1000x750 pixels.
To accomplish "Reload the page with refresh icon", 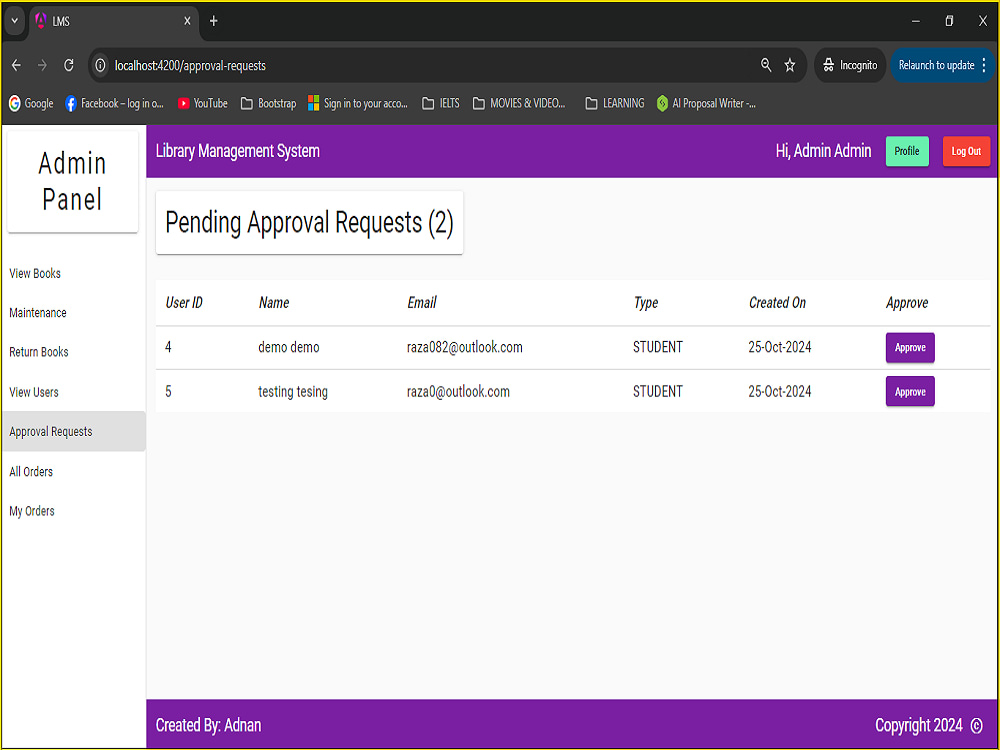I will tap(69, 65).
